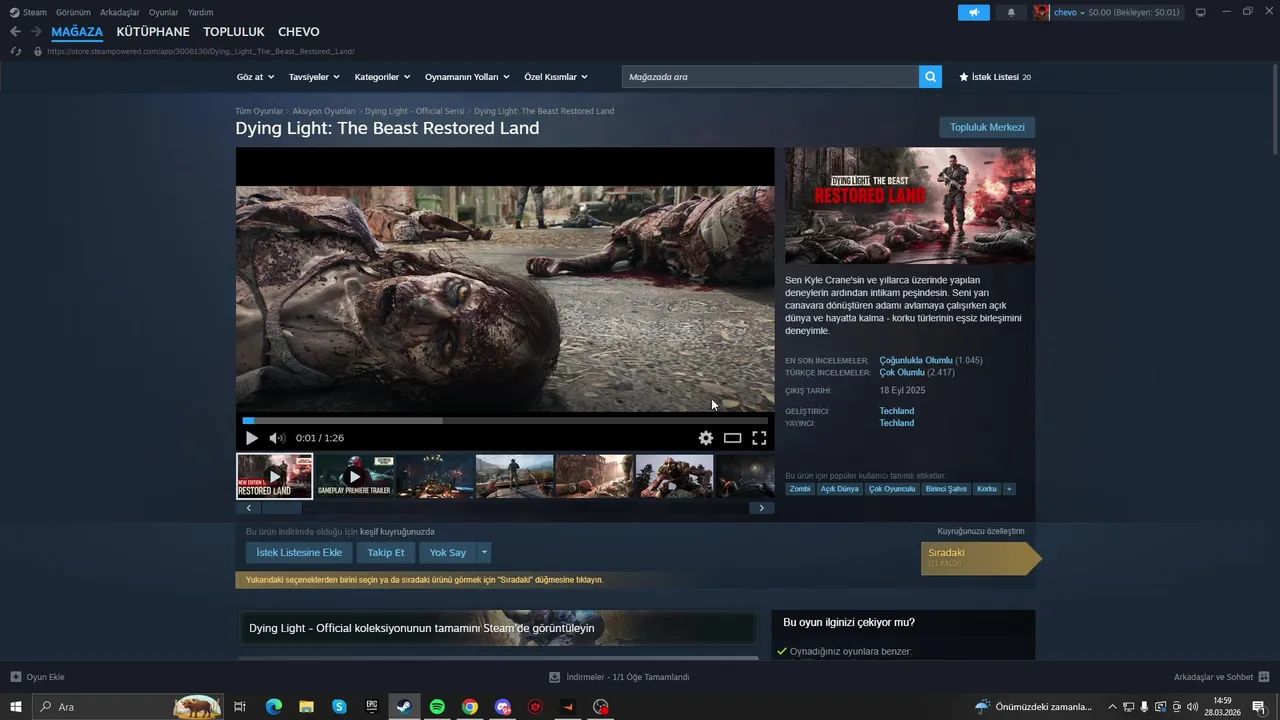Image resolution: width=1280 pixels, height=720 pixels.
Task: Play the trailer video
Action: click(251, 438)
